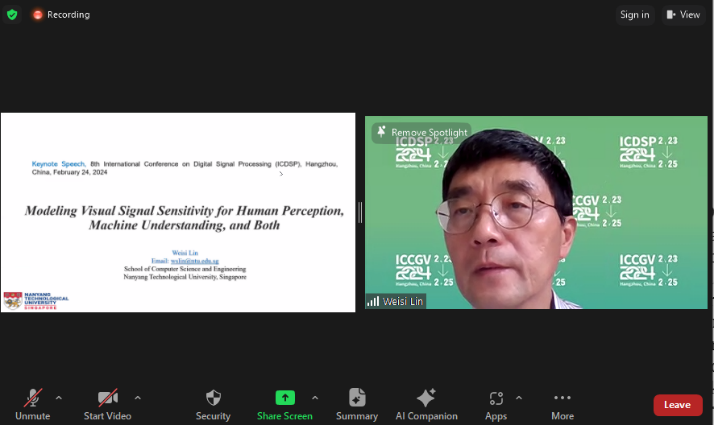Launch the AI Companion
This screenshot has height=425, width=714.
point(426,398)
